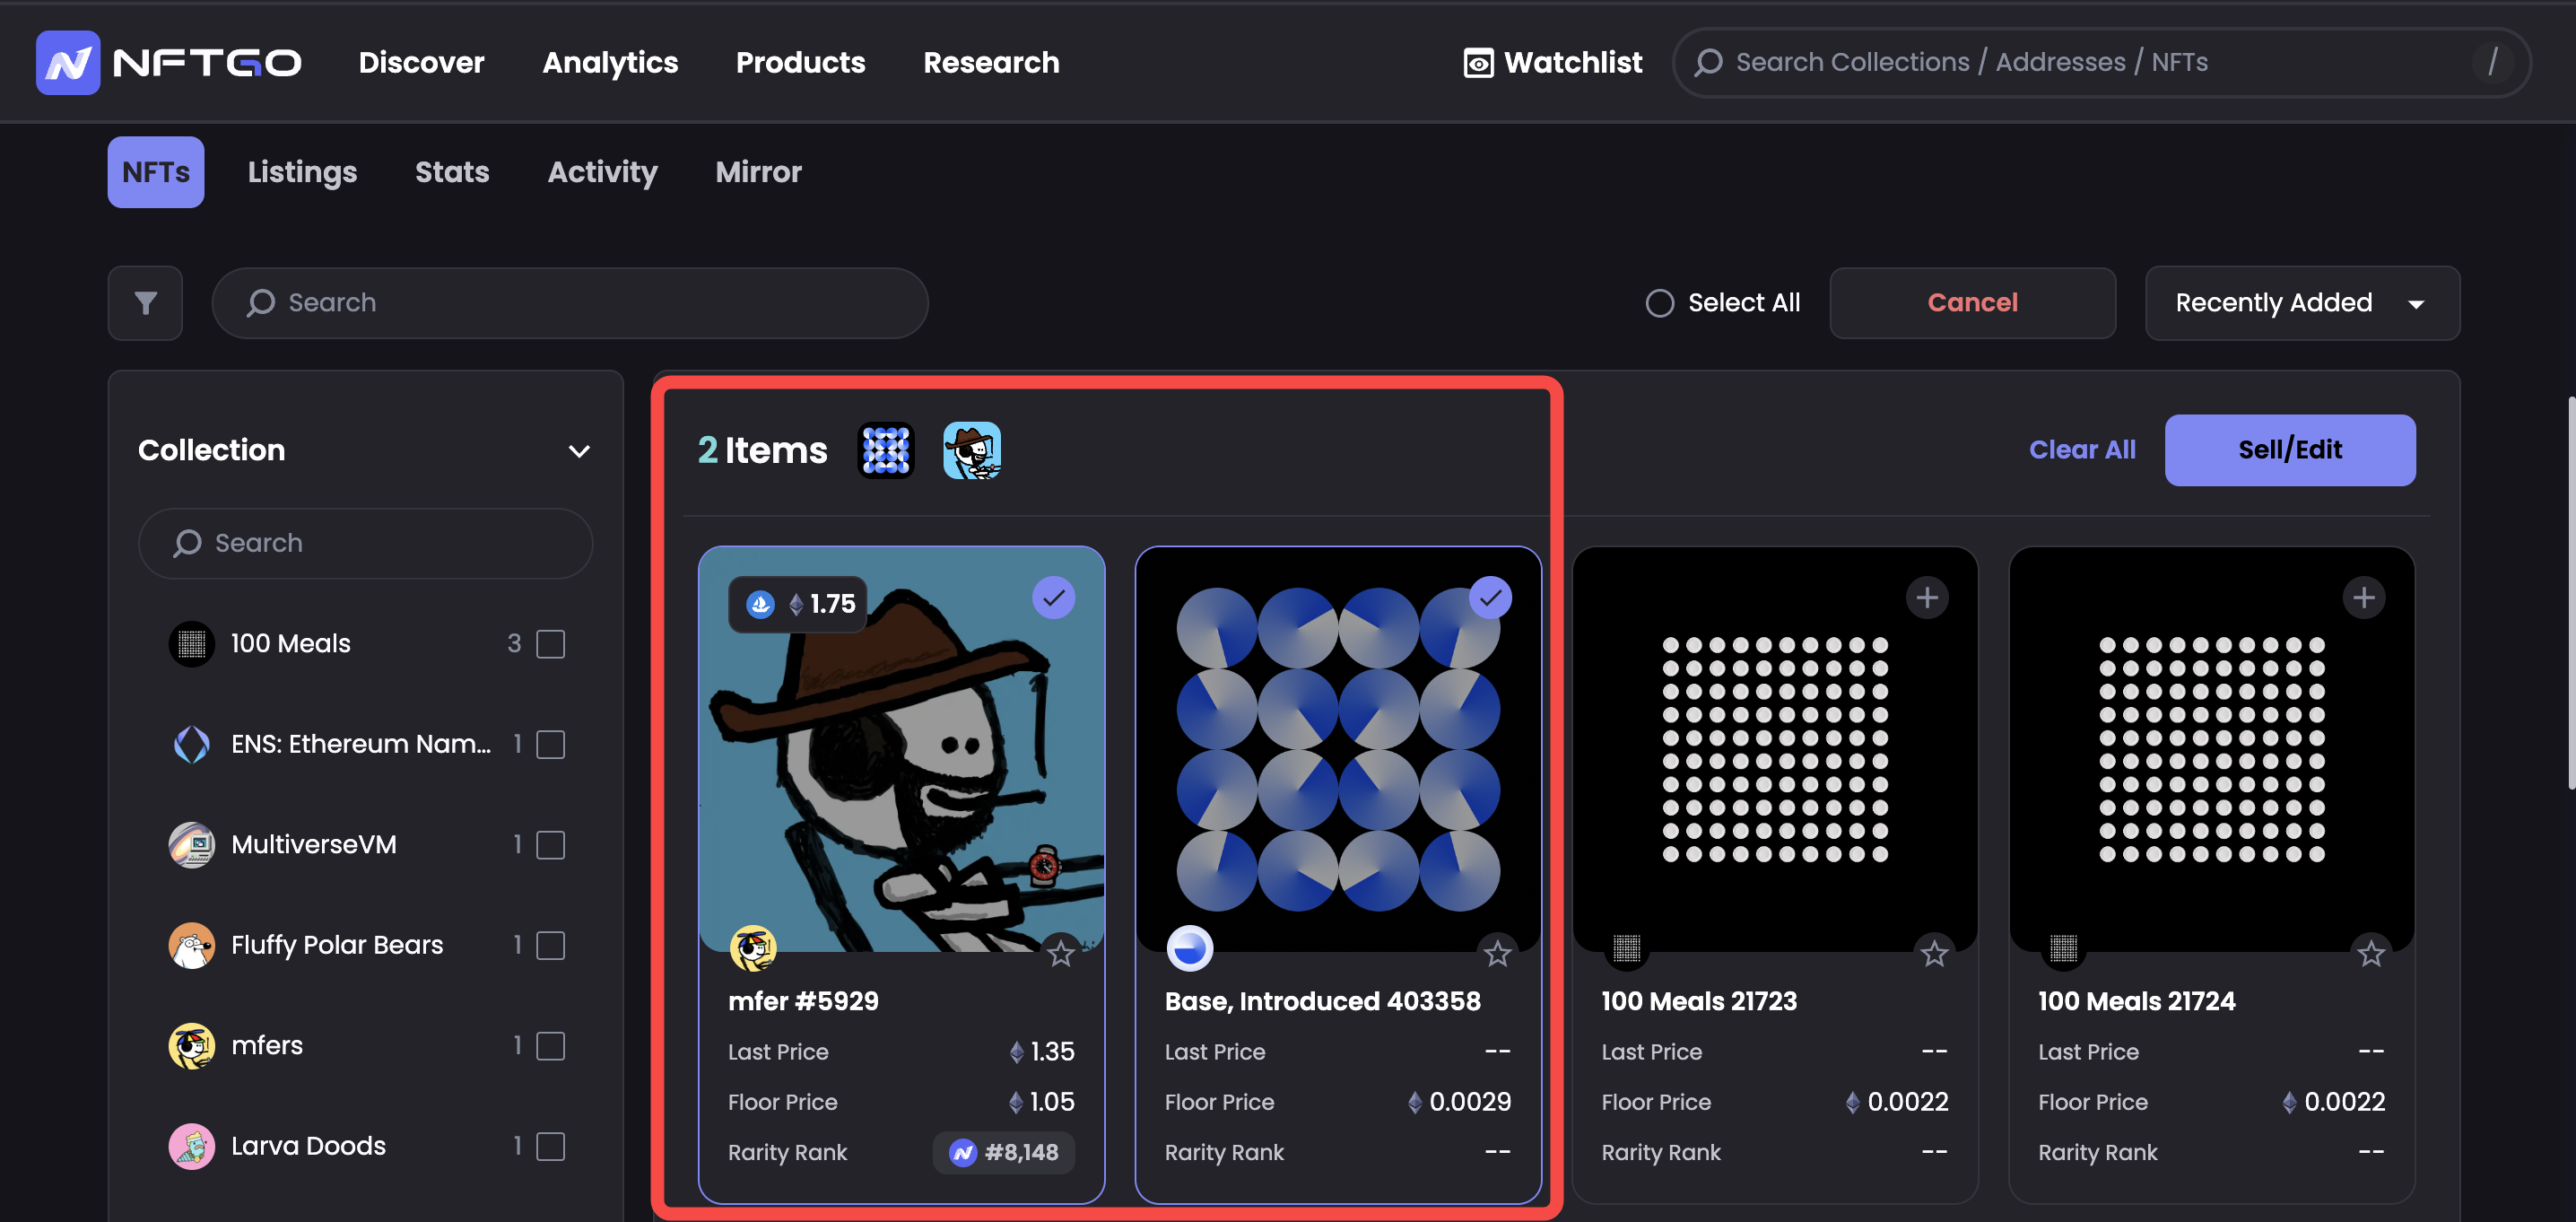Deselect mfer #5929 via its checkmark
Viewport: 2576px width, 1222px height.
coord(1053,598)
